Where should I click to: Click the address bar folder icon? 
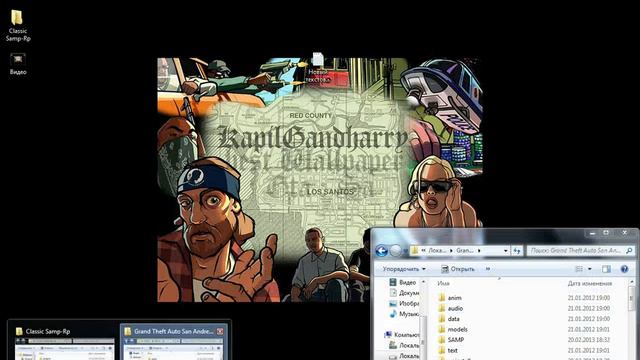[415, 250]
